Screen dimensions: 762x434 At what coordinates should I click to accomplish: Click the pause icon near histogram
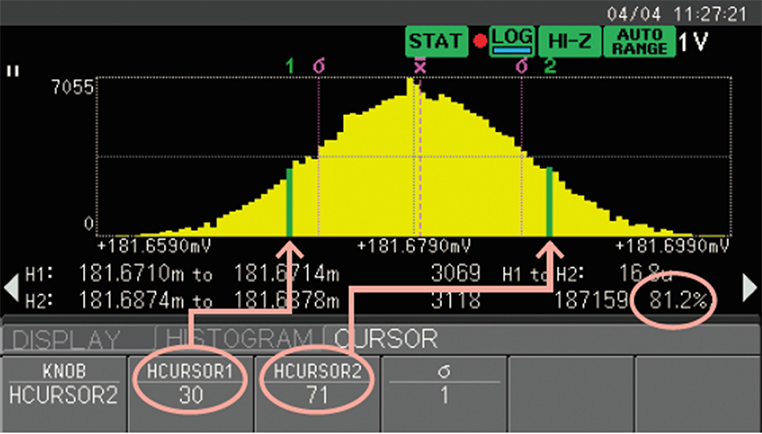point(13,71)
